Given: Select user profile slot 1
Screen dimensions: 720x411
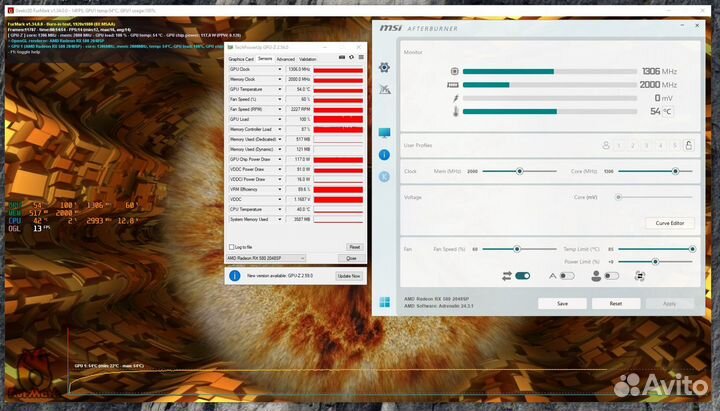Looking at the screenshot, I should [619, 146].
